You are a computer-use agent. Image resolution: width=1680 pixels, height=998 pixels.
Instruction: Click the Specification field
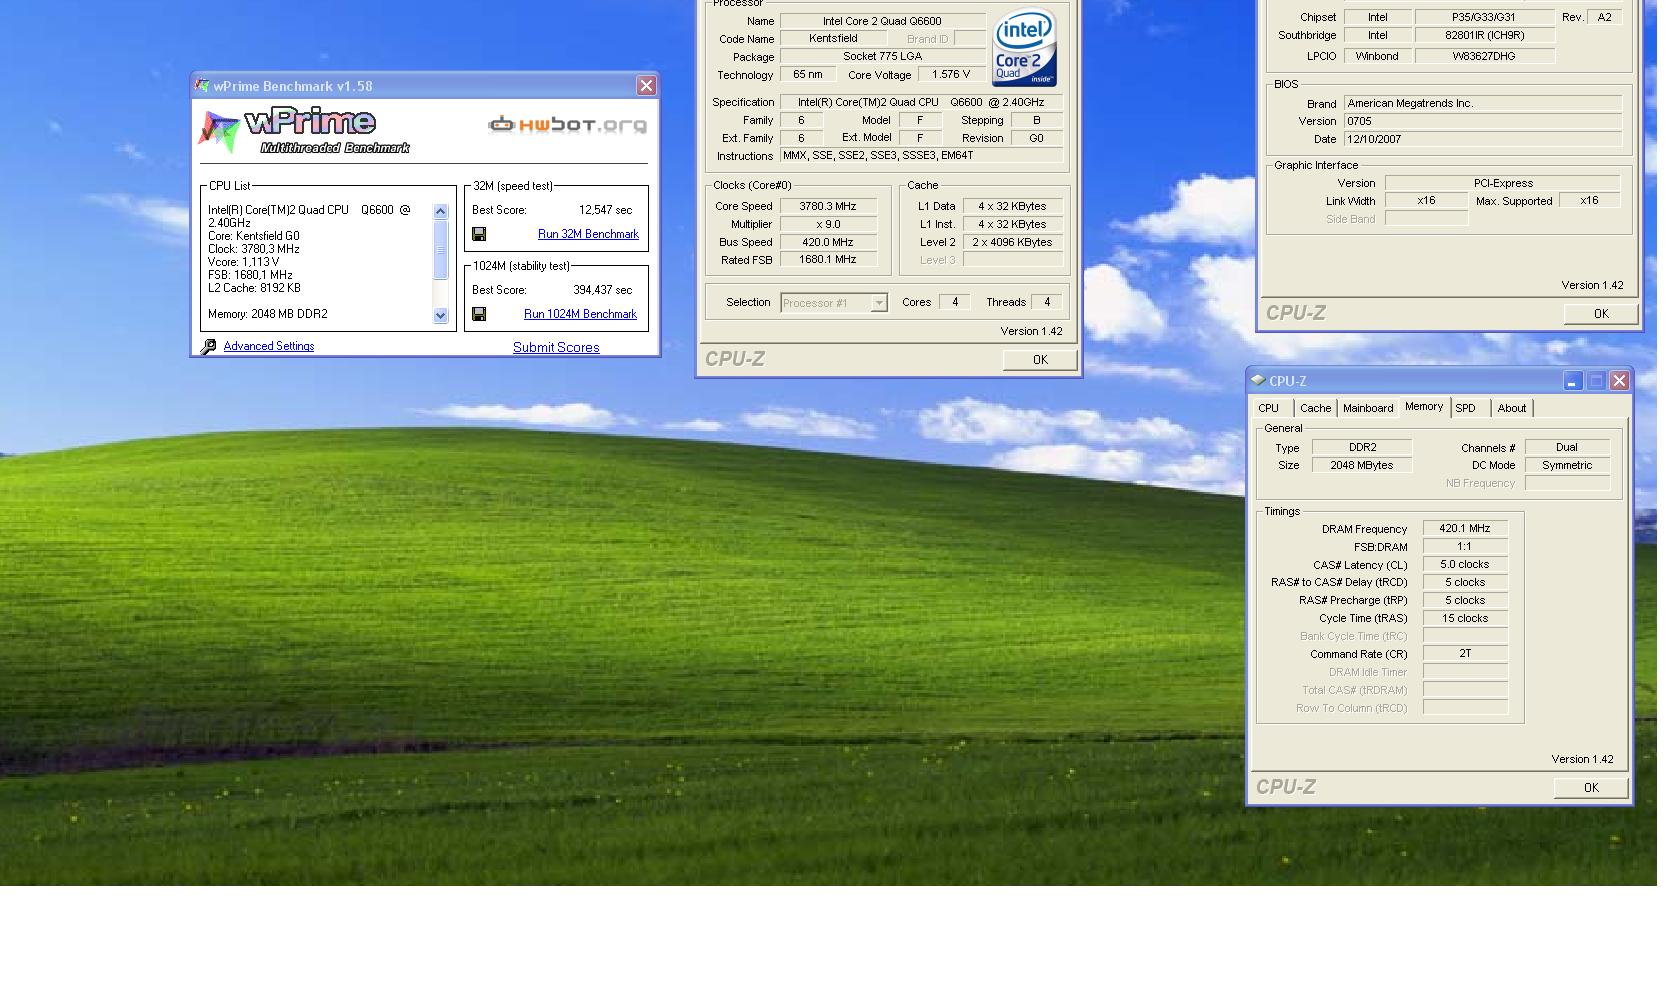[x=921, y=102]
